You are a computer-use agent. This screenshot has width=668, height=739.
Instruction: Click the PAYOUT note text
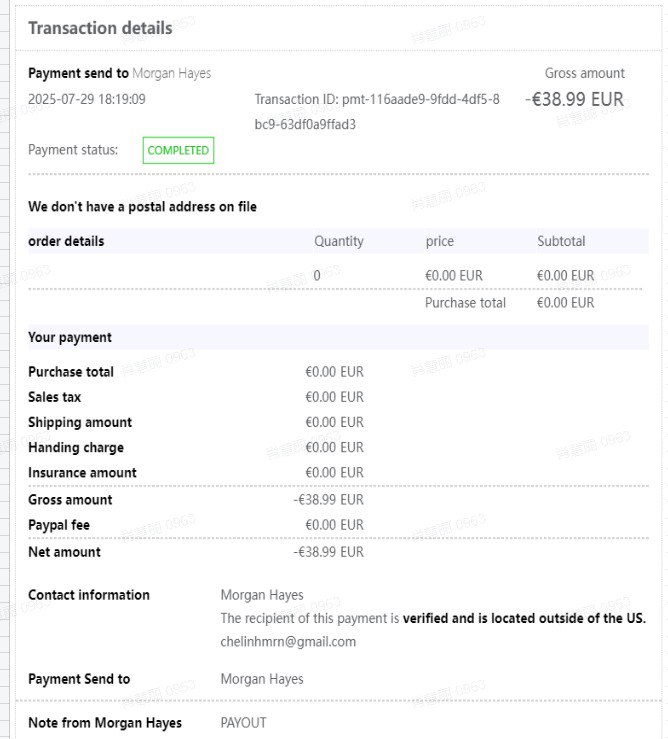coord(243,722)
